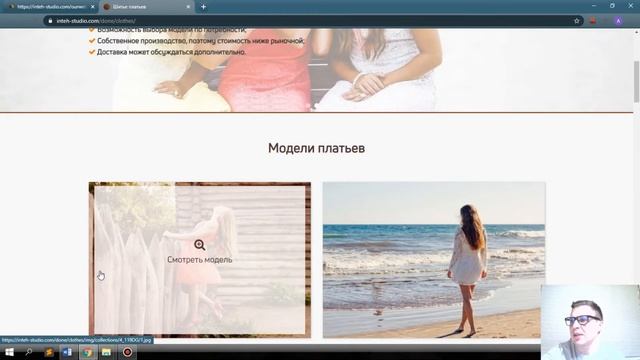
Task: Close the first inteh-studio.com tab
Action: 93,7
